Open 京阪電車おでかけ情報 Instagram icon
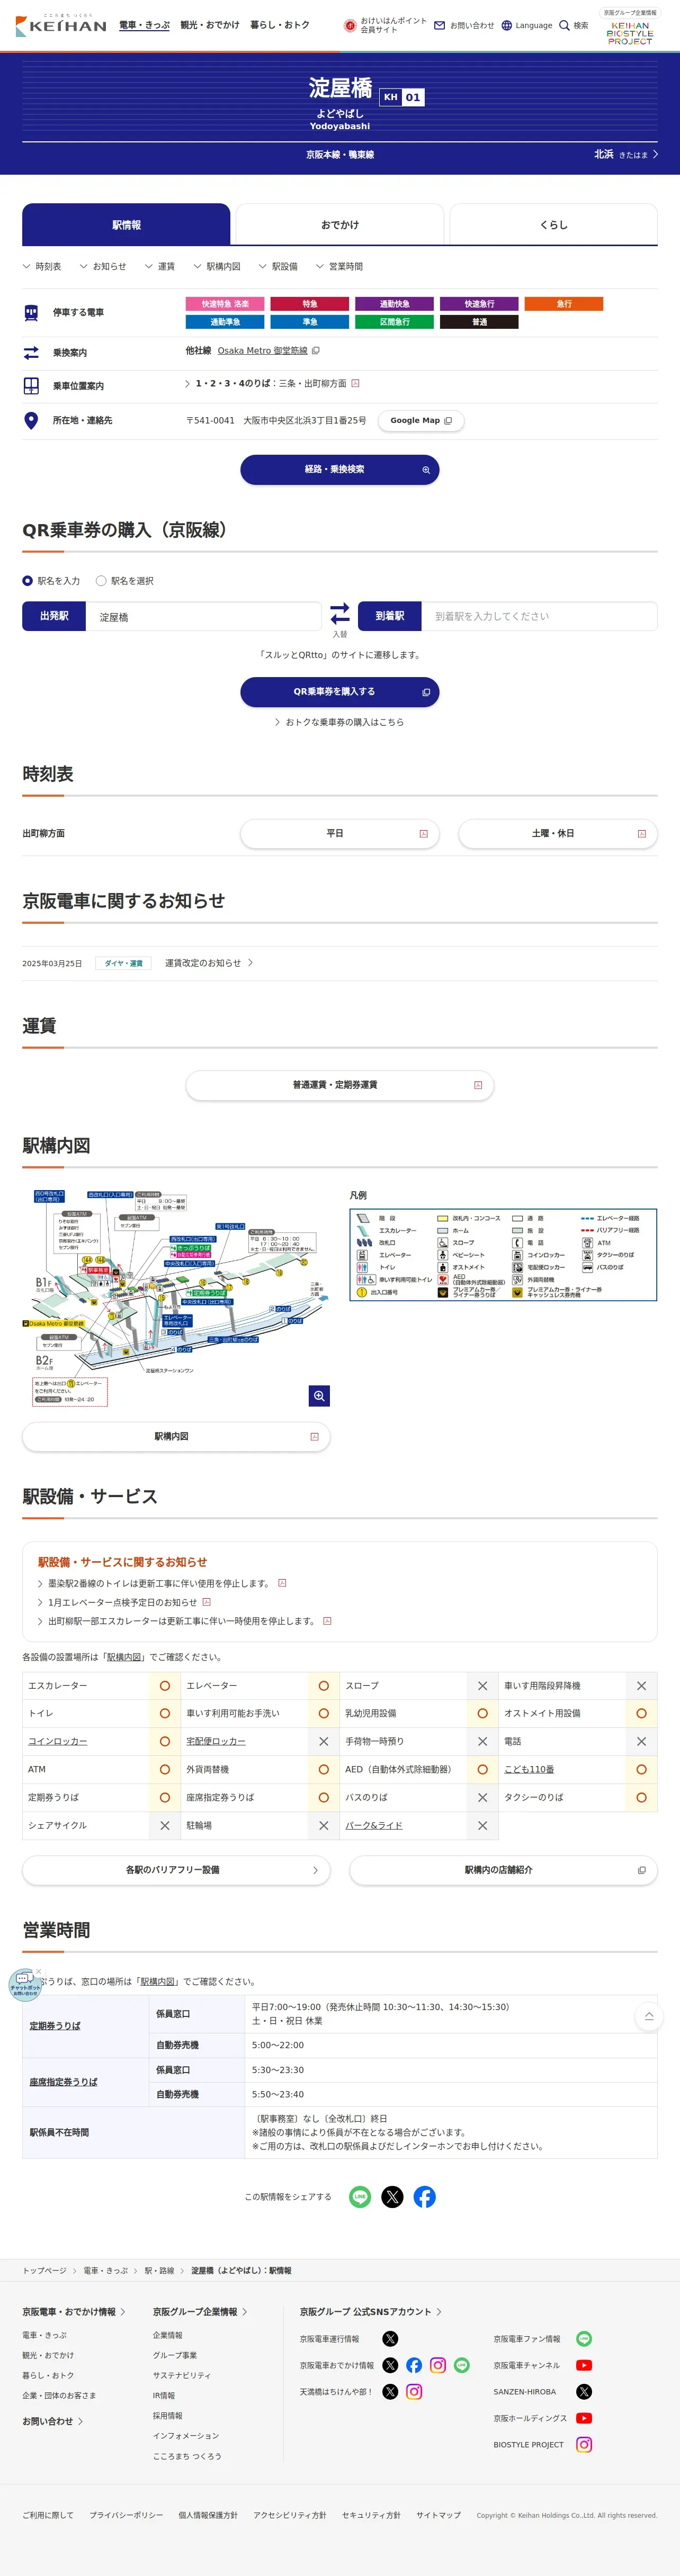680x2576 pixels. pyautogui.click(x=438, y=2365)
